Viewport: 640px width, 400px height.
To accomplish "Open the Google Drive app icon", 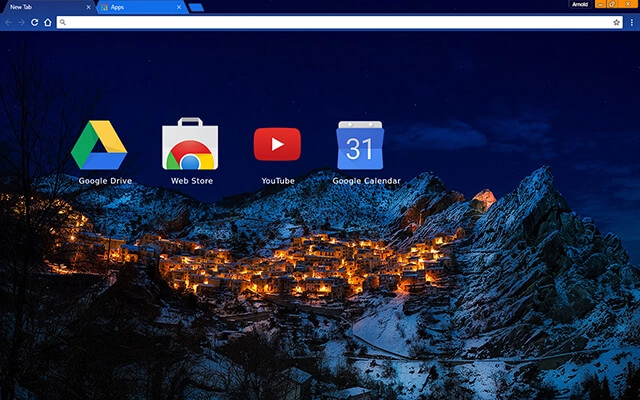I will click(99, 144).
